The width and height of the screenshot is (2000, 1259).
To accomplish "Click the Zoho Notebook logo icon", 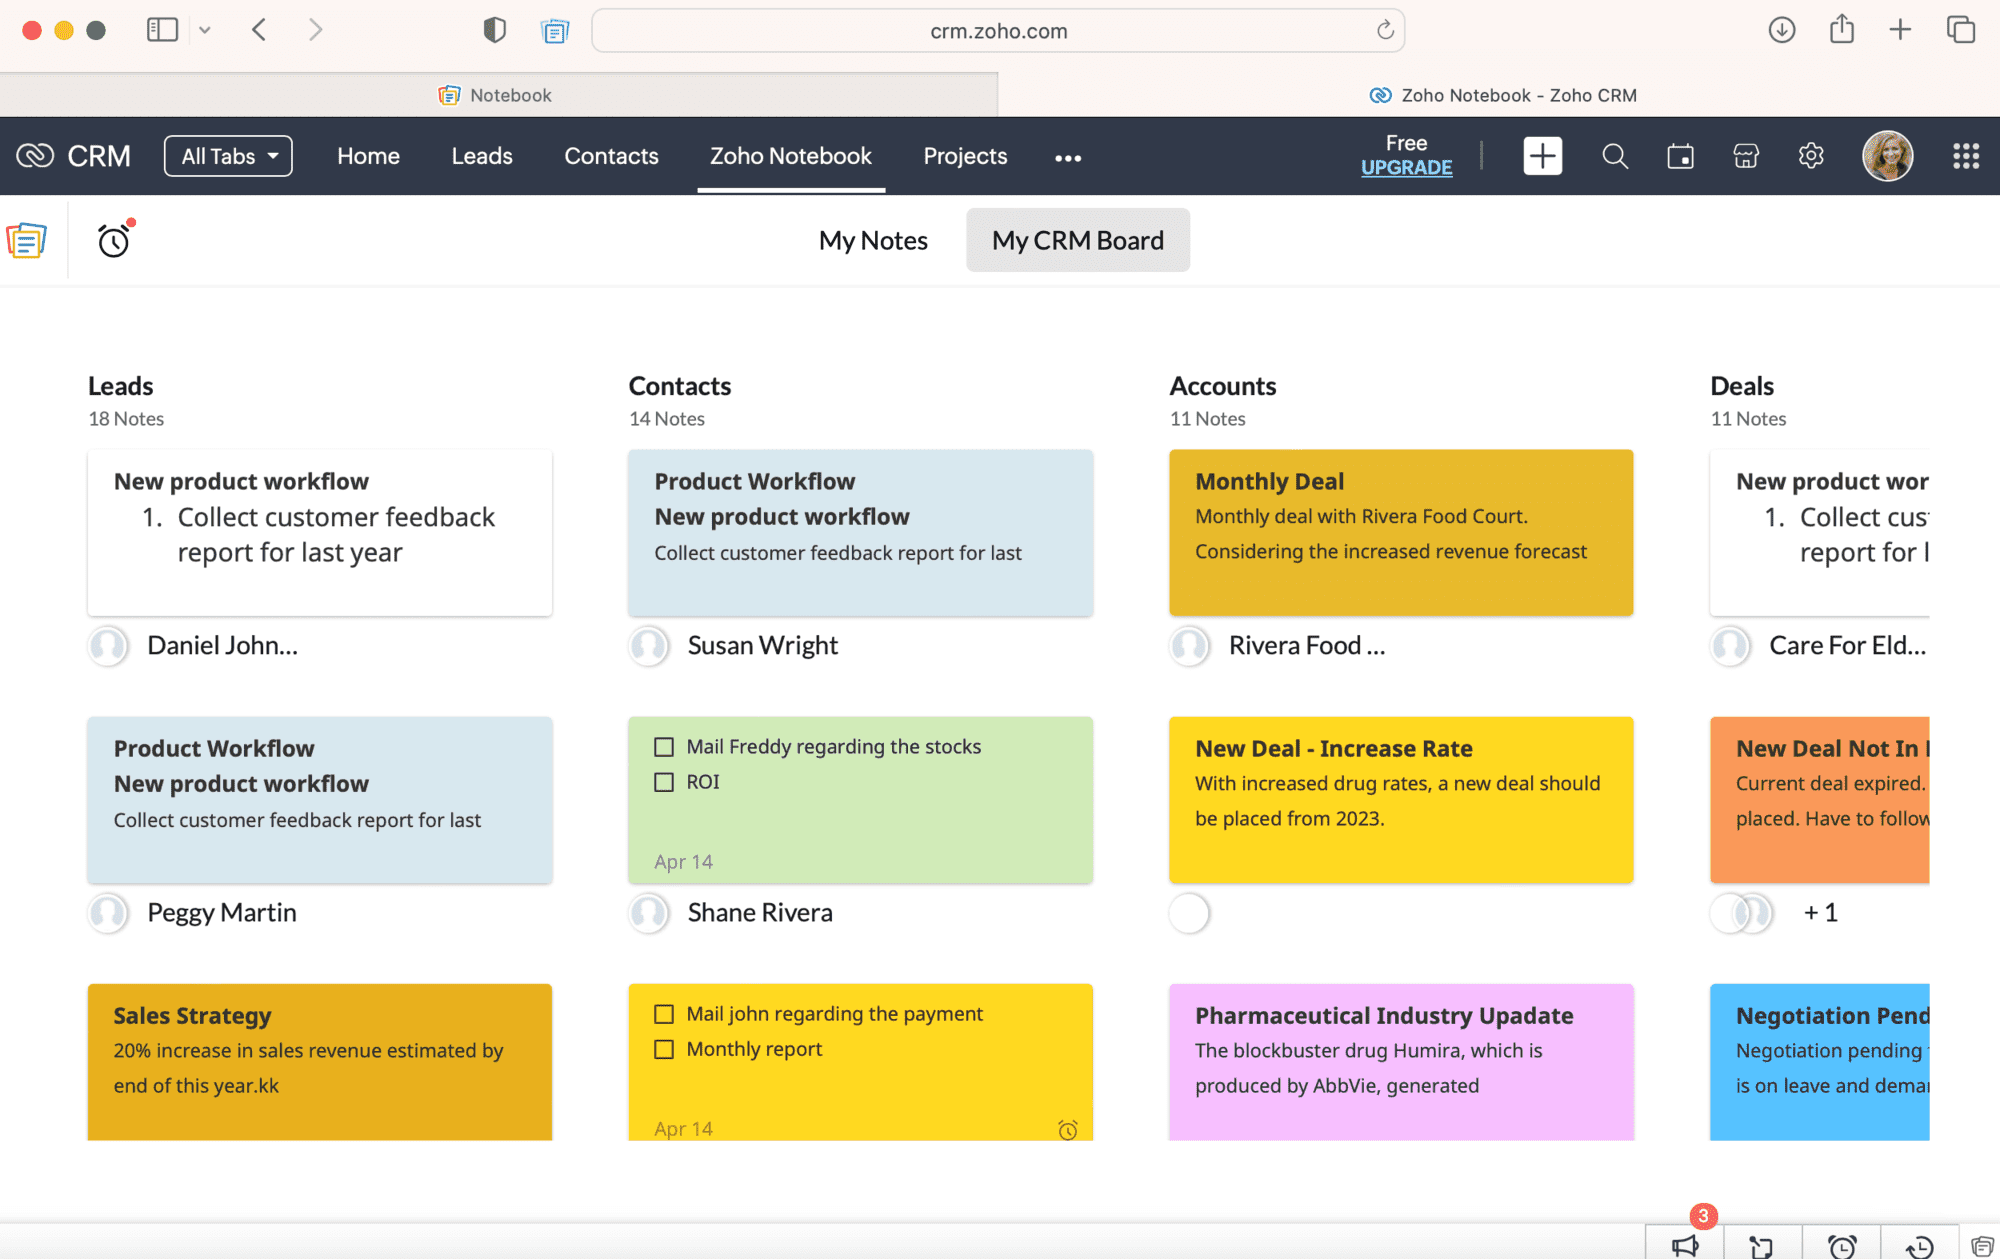I will pyautogui.click(x=27, y=240).
